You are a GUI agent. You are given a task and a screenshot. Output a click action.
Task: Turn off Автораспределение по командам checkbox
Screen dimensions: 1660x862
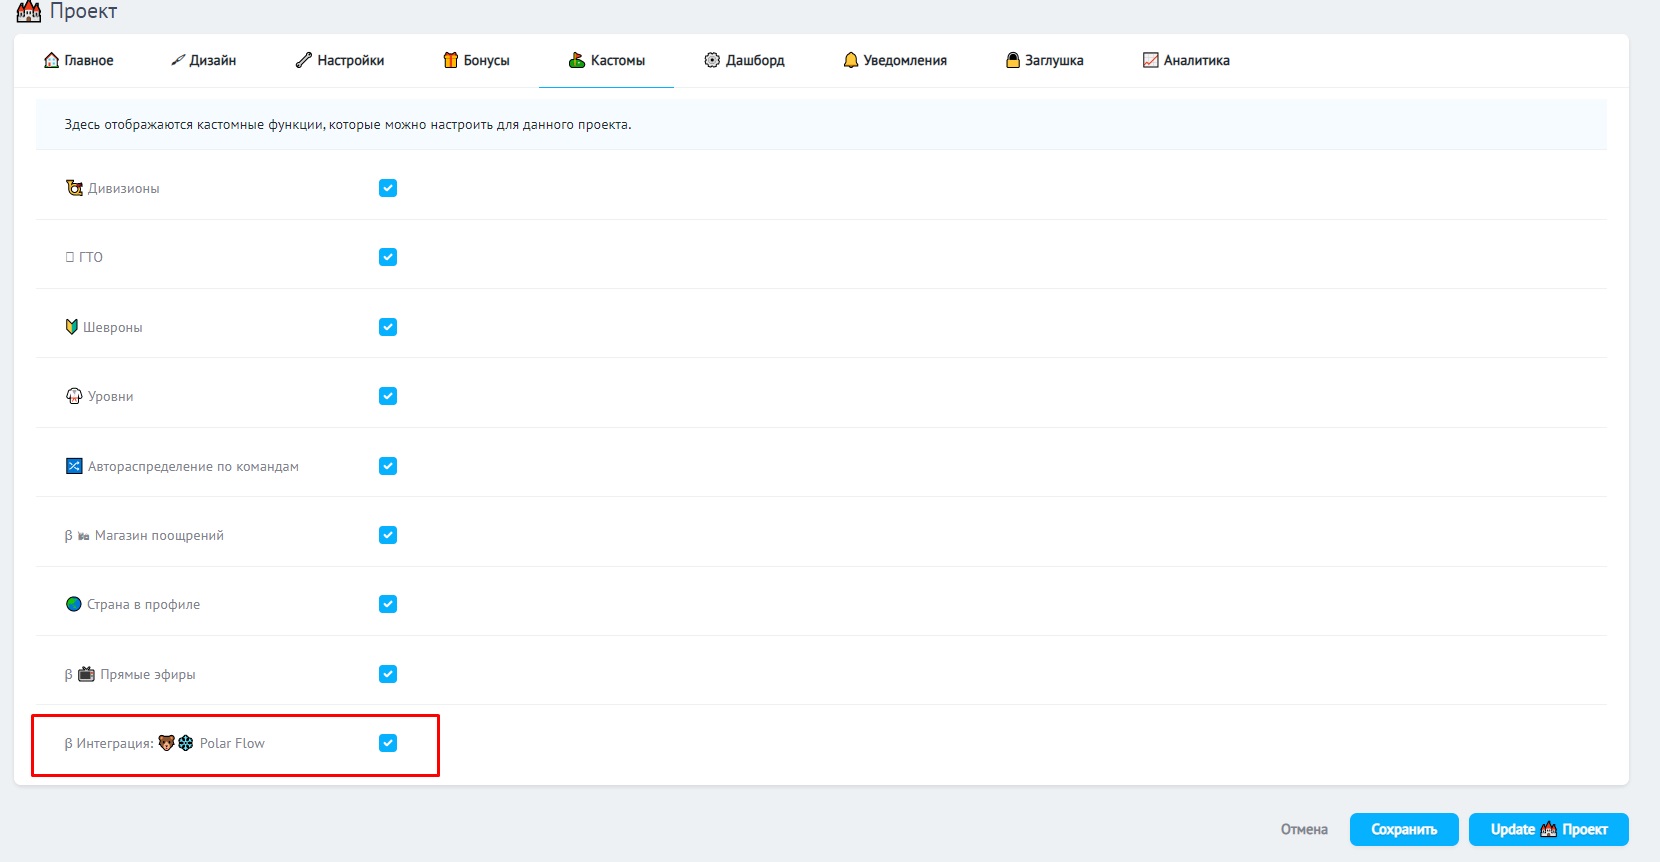point(388,466)
